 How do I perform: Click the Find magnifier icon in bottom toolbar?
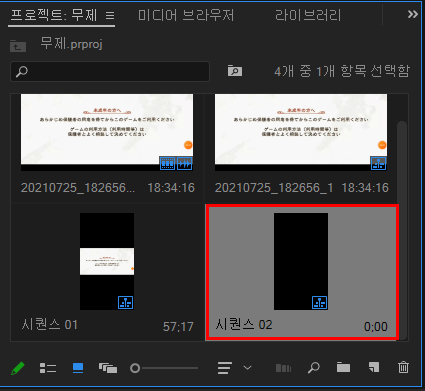pos(314,368)
